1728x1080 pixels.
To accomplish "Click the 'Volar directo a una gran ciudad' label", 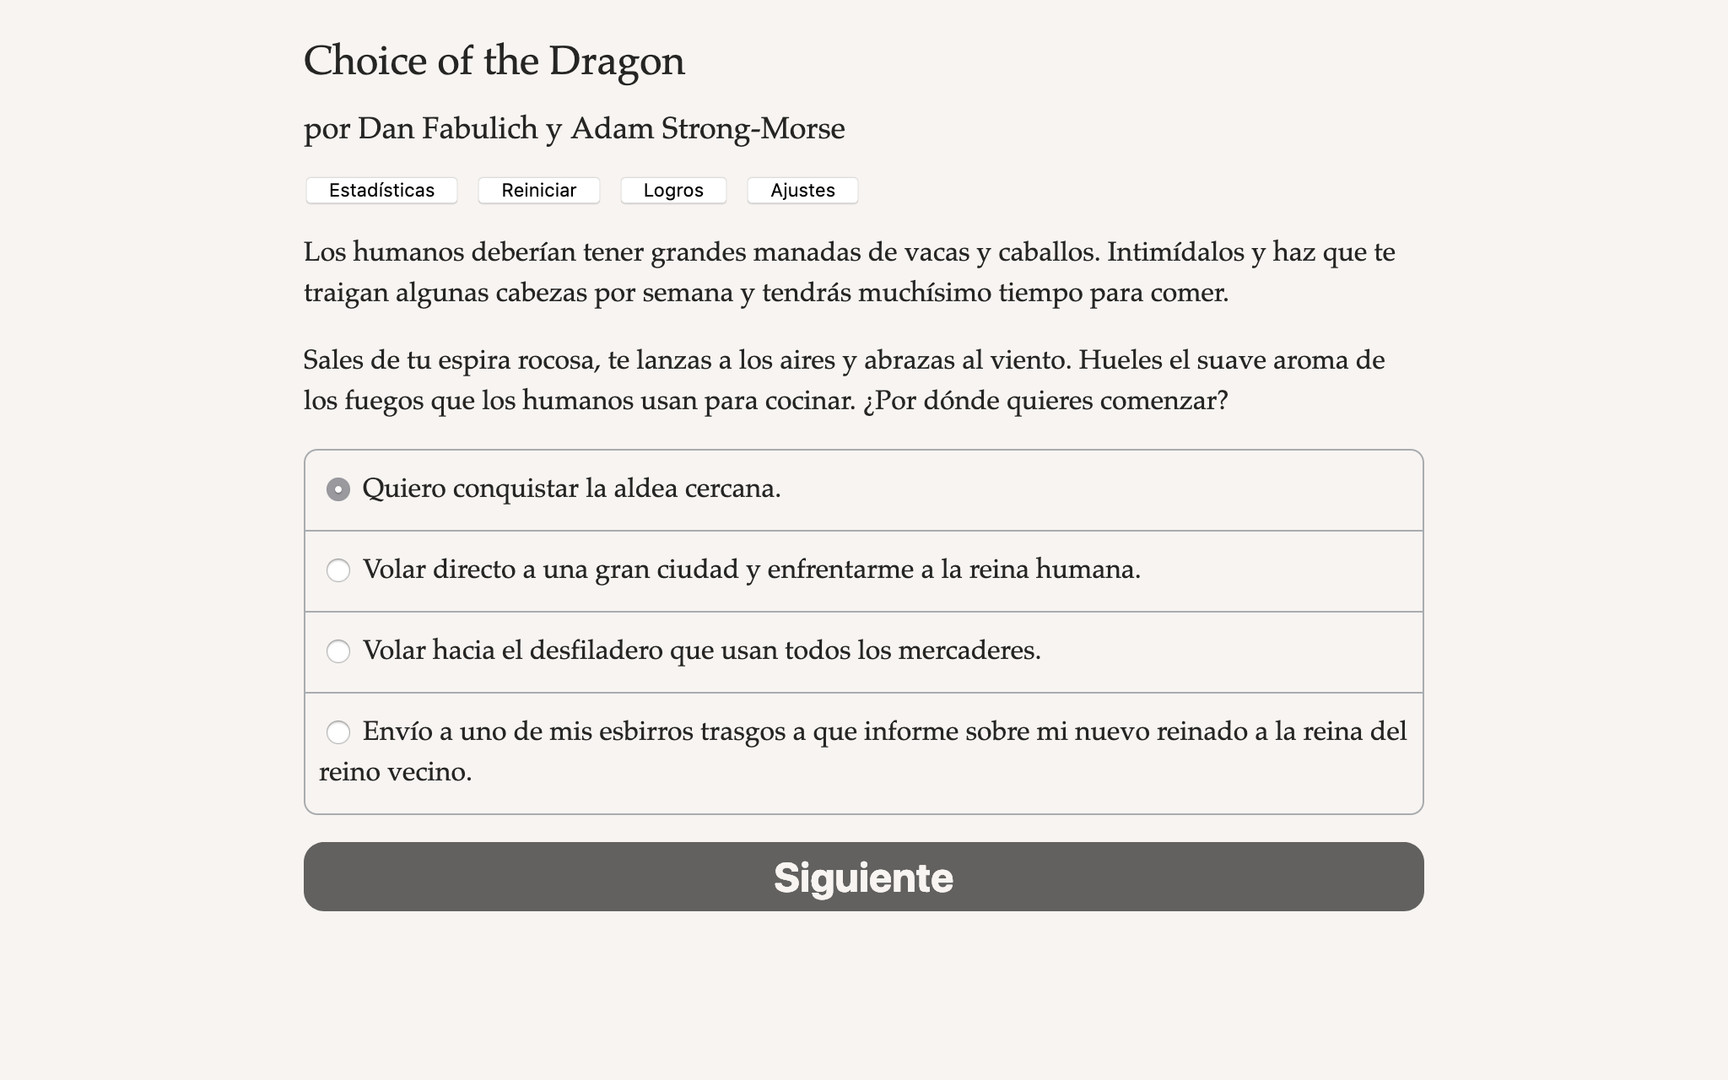I will (x=751, y=570).
